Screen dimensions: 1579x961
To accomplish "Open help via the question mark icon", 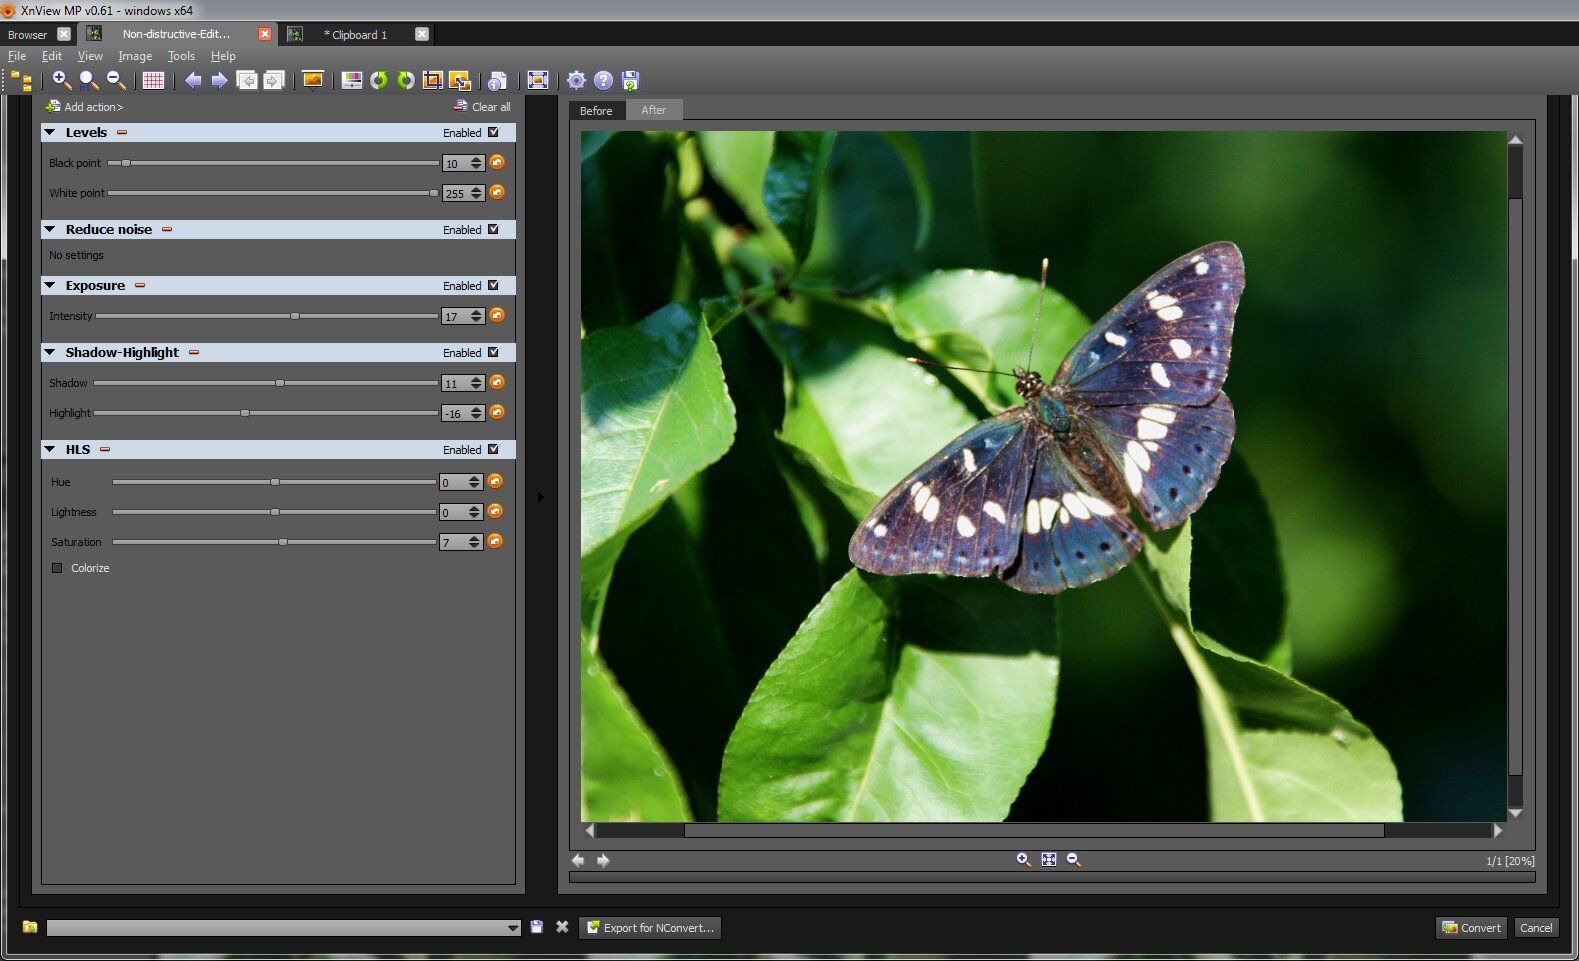I will tap(604, 80).
